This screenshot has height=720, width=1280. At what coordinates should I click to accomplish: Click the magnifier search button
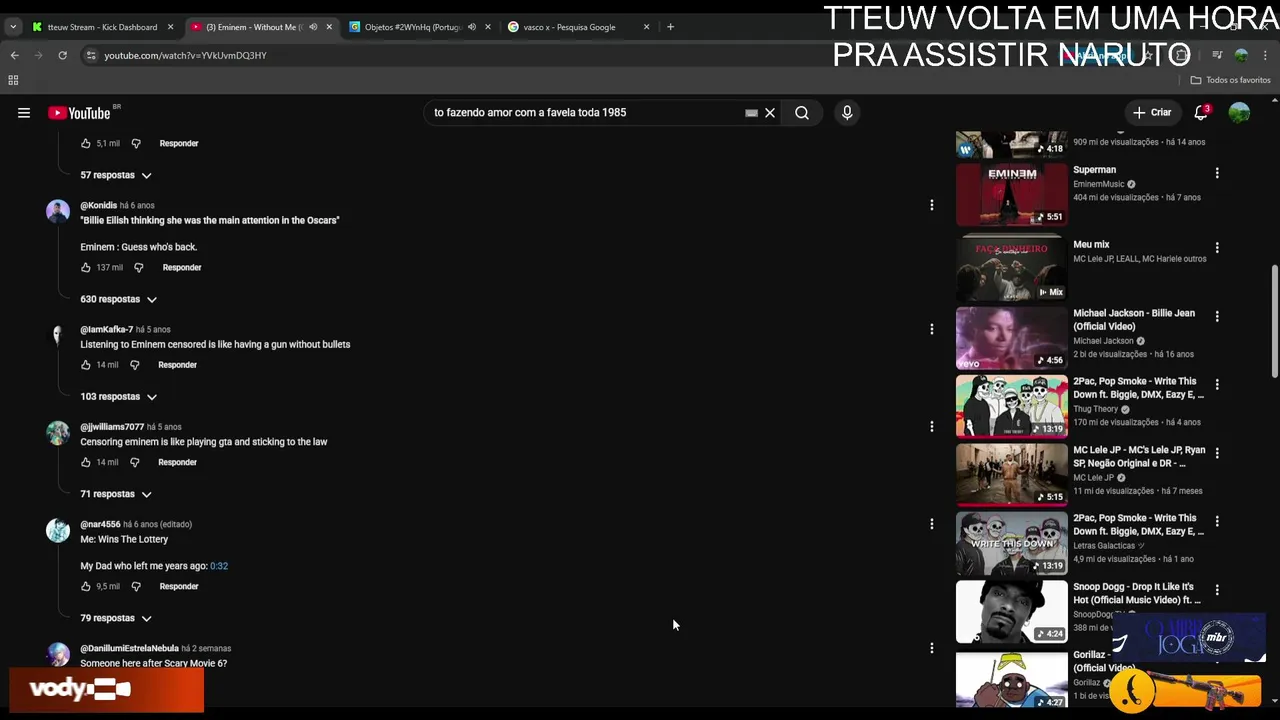(x=802, y=113)
